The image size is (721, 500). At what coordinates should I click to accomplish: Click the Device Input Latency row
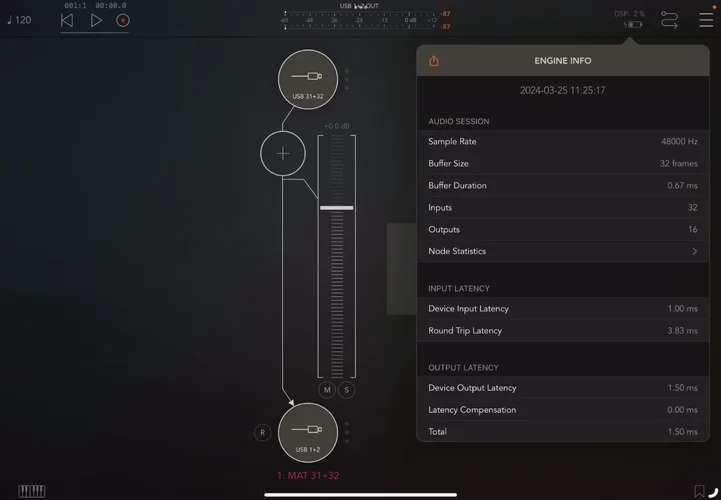point(563,309)
